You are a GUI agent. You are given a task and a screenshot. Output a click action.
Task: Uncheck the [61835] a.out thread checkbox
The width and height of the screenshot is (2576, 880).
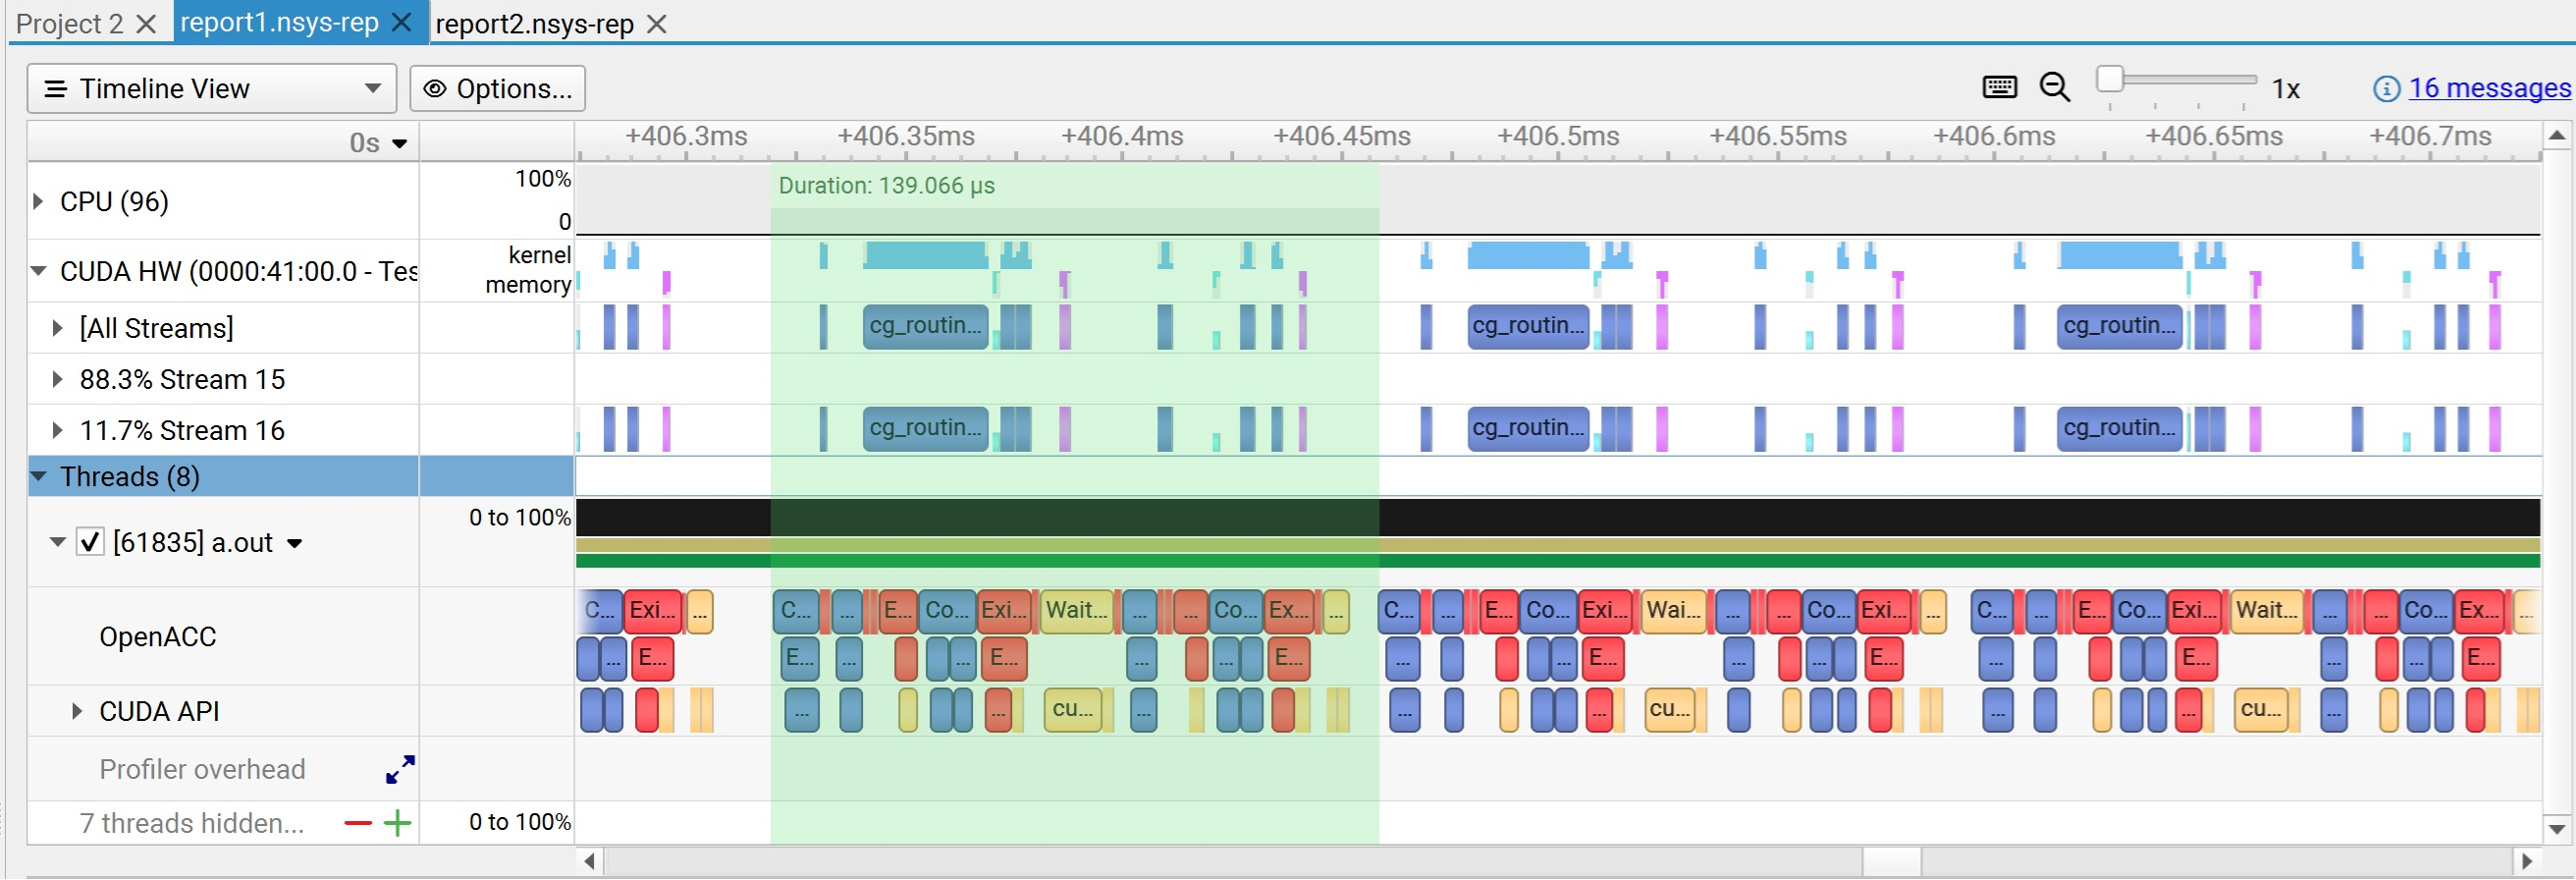tap(90, 542)
